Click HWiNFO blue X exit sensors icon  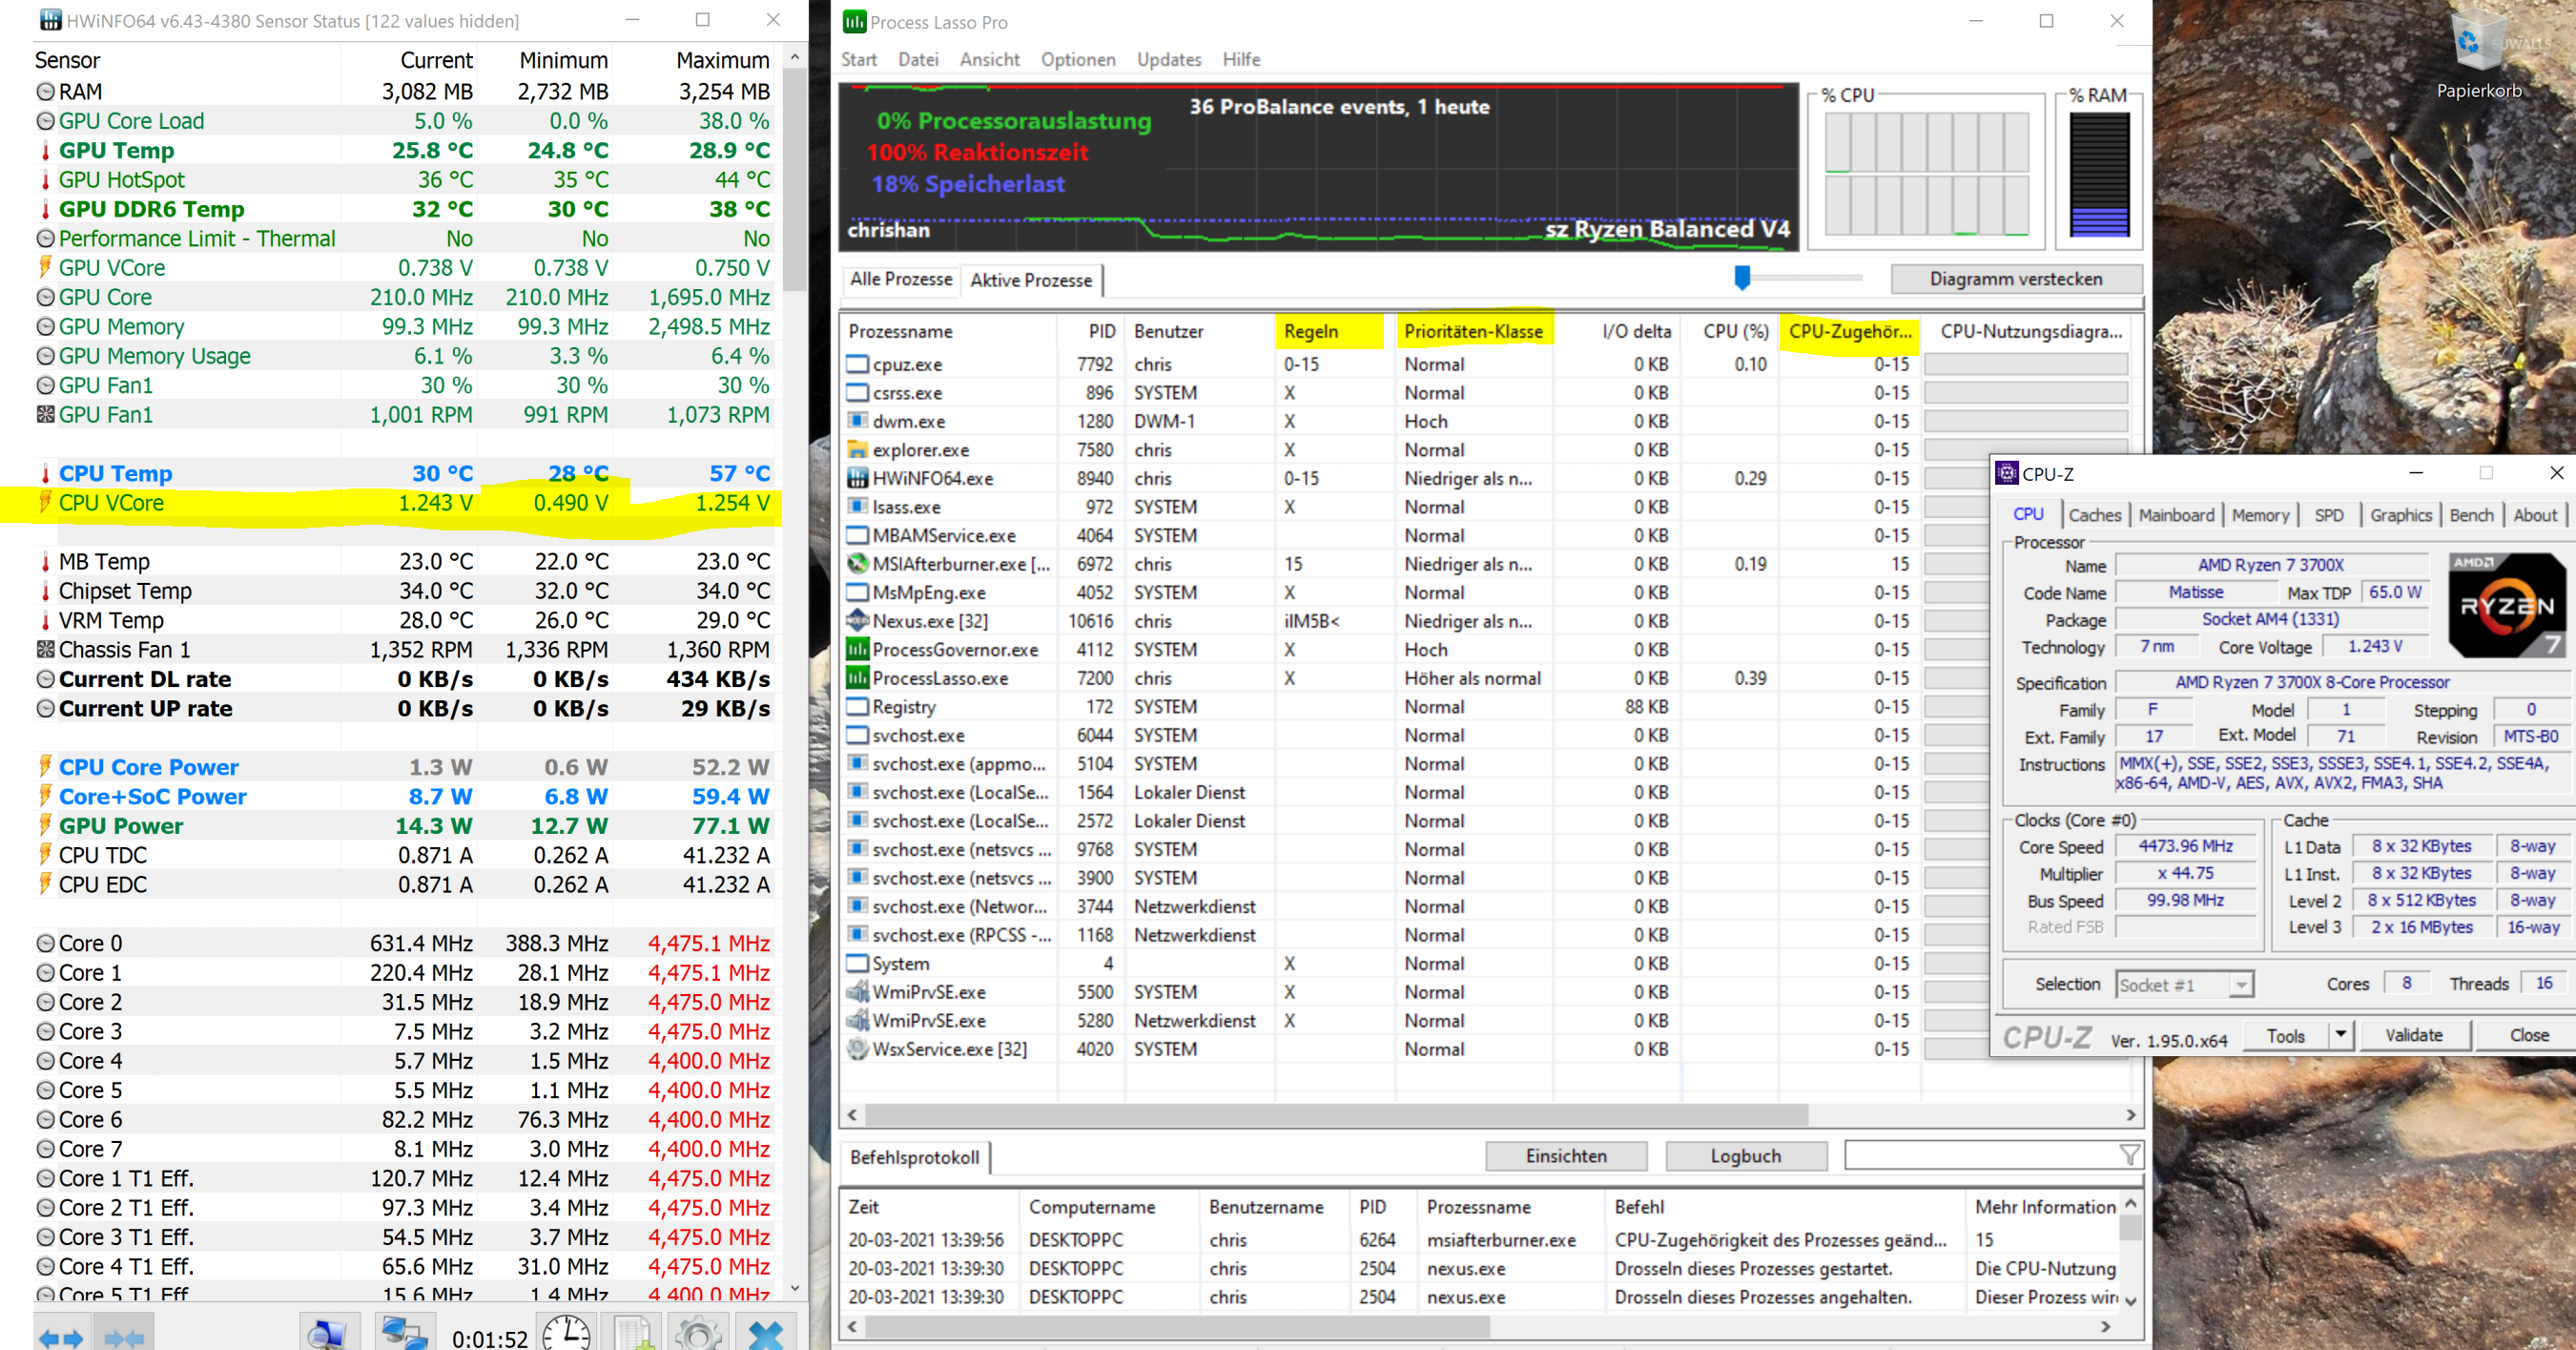(766, 1335)
